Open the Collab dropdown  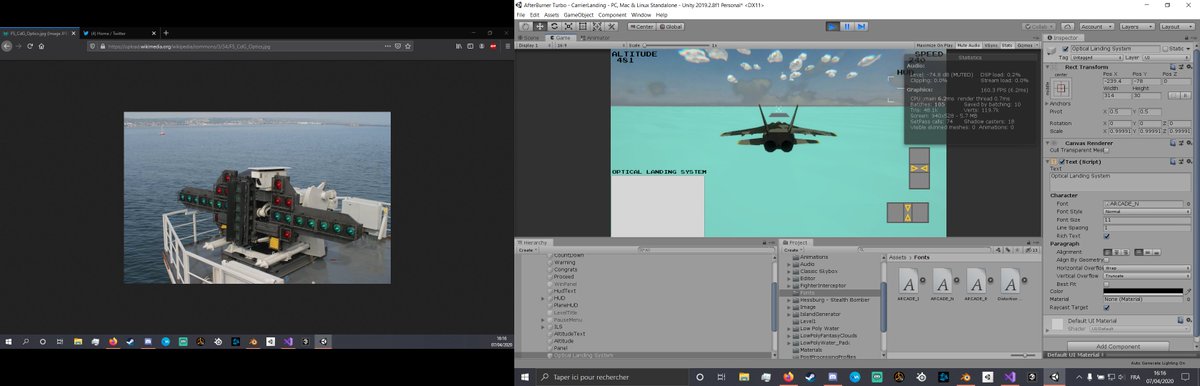[1038, 27]
